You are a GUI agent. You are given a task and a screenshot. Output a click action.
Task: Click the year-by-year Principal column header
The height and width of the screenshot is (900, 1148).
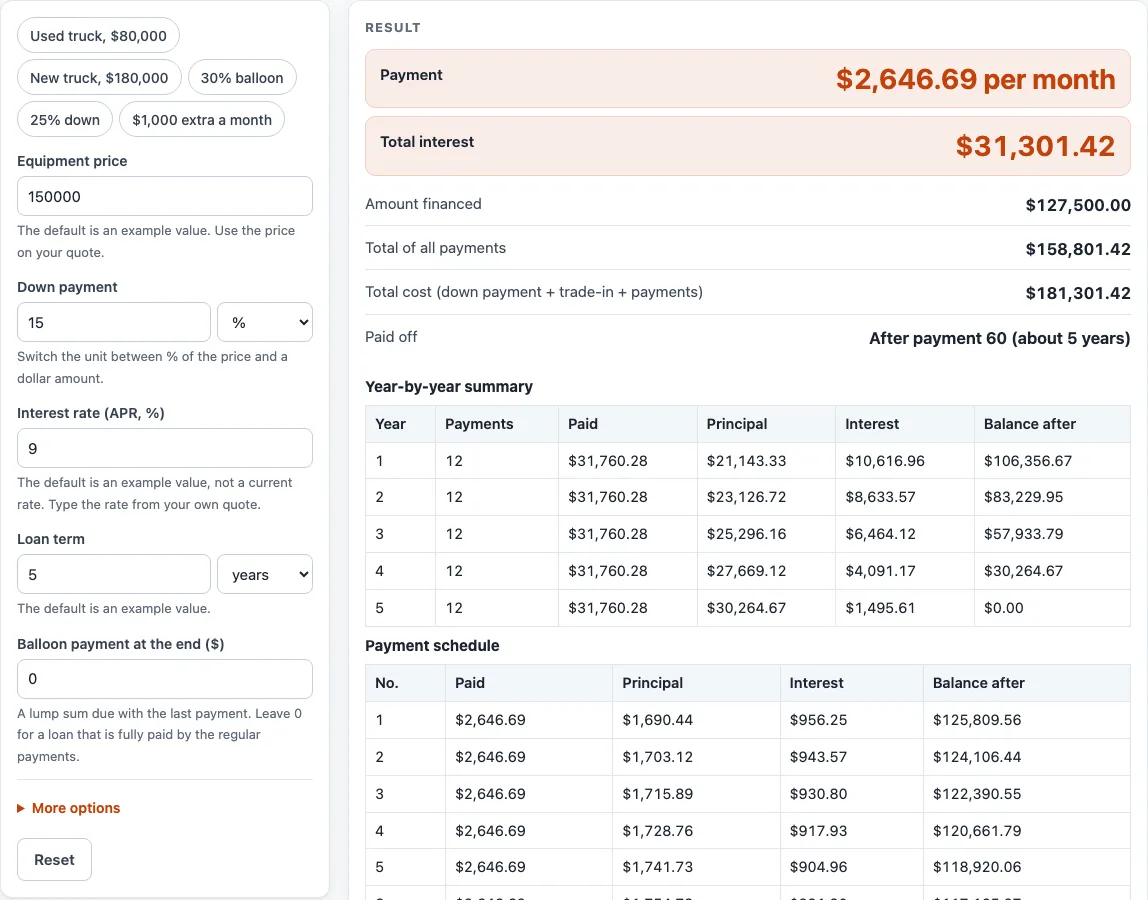[767, 424]
